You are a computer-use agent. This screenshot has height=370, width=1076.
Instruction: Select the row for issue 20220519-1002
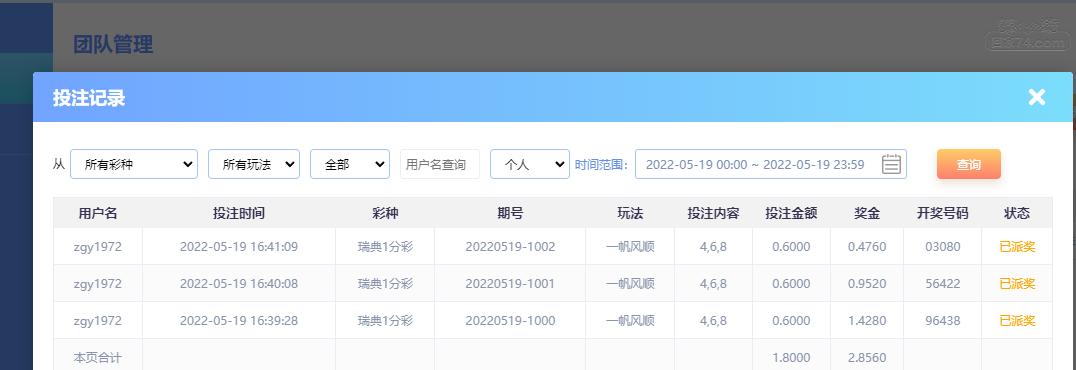[552, 246]
